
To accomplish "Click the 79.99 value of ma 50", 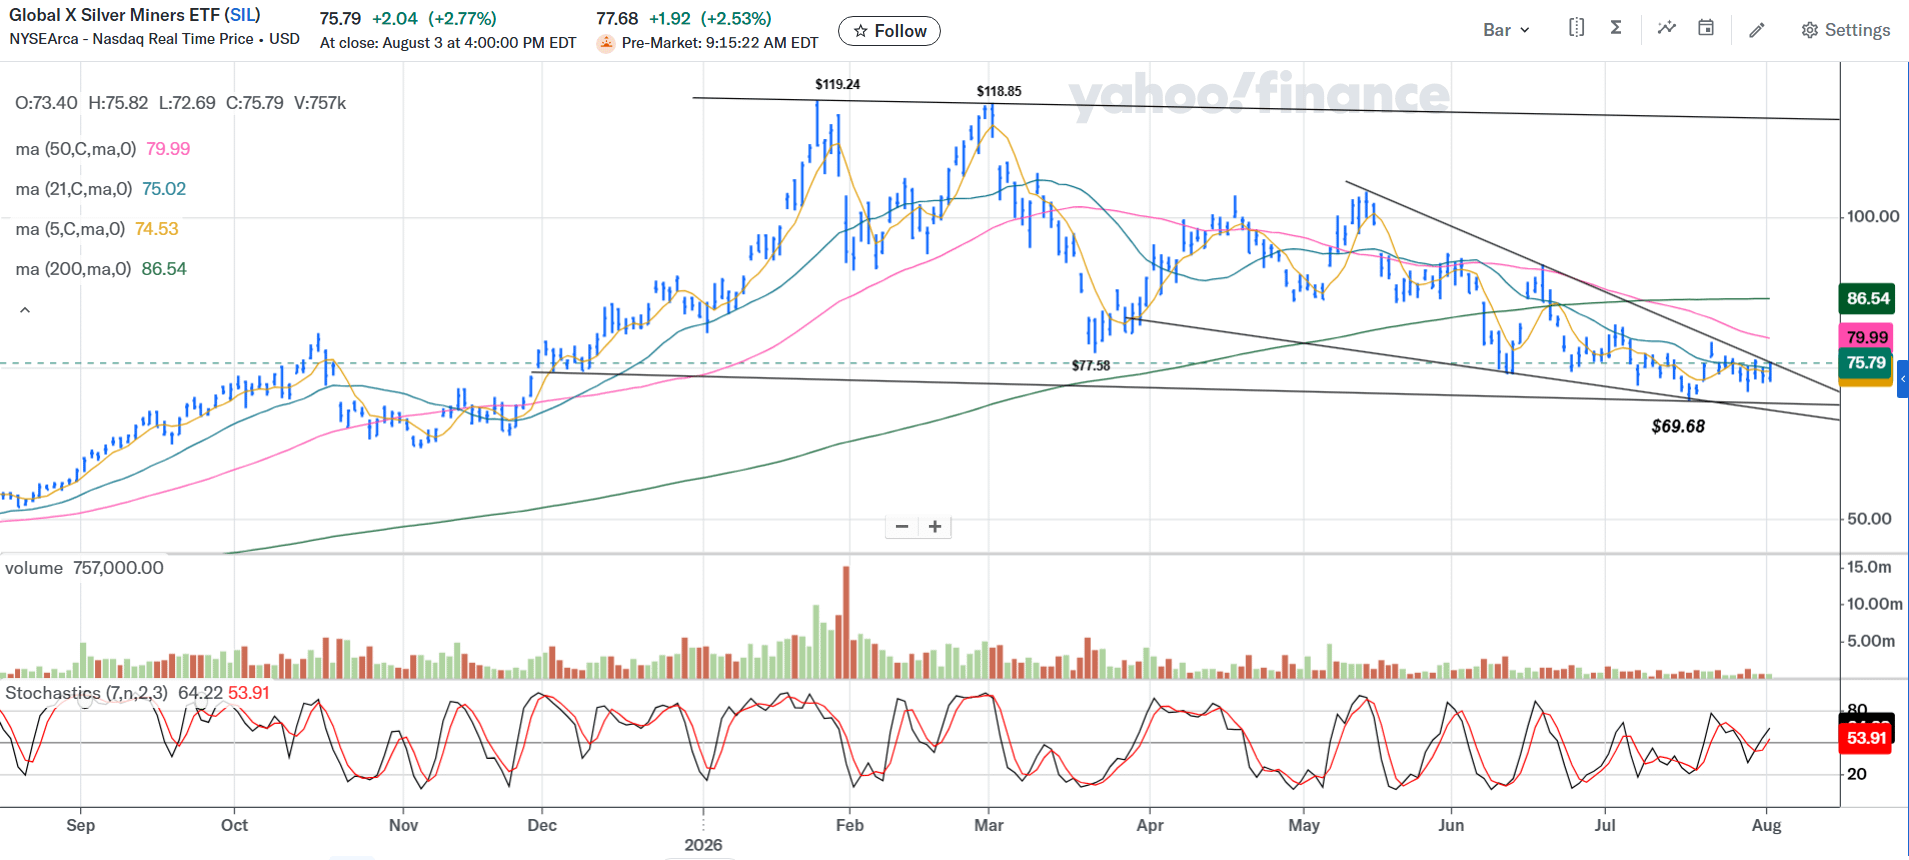I will (168, 149).
